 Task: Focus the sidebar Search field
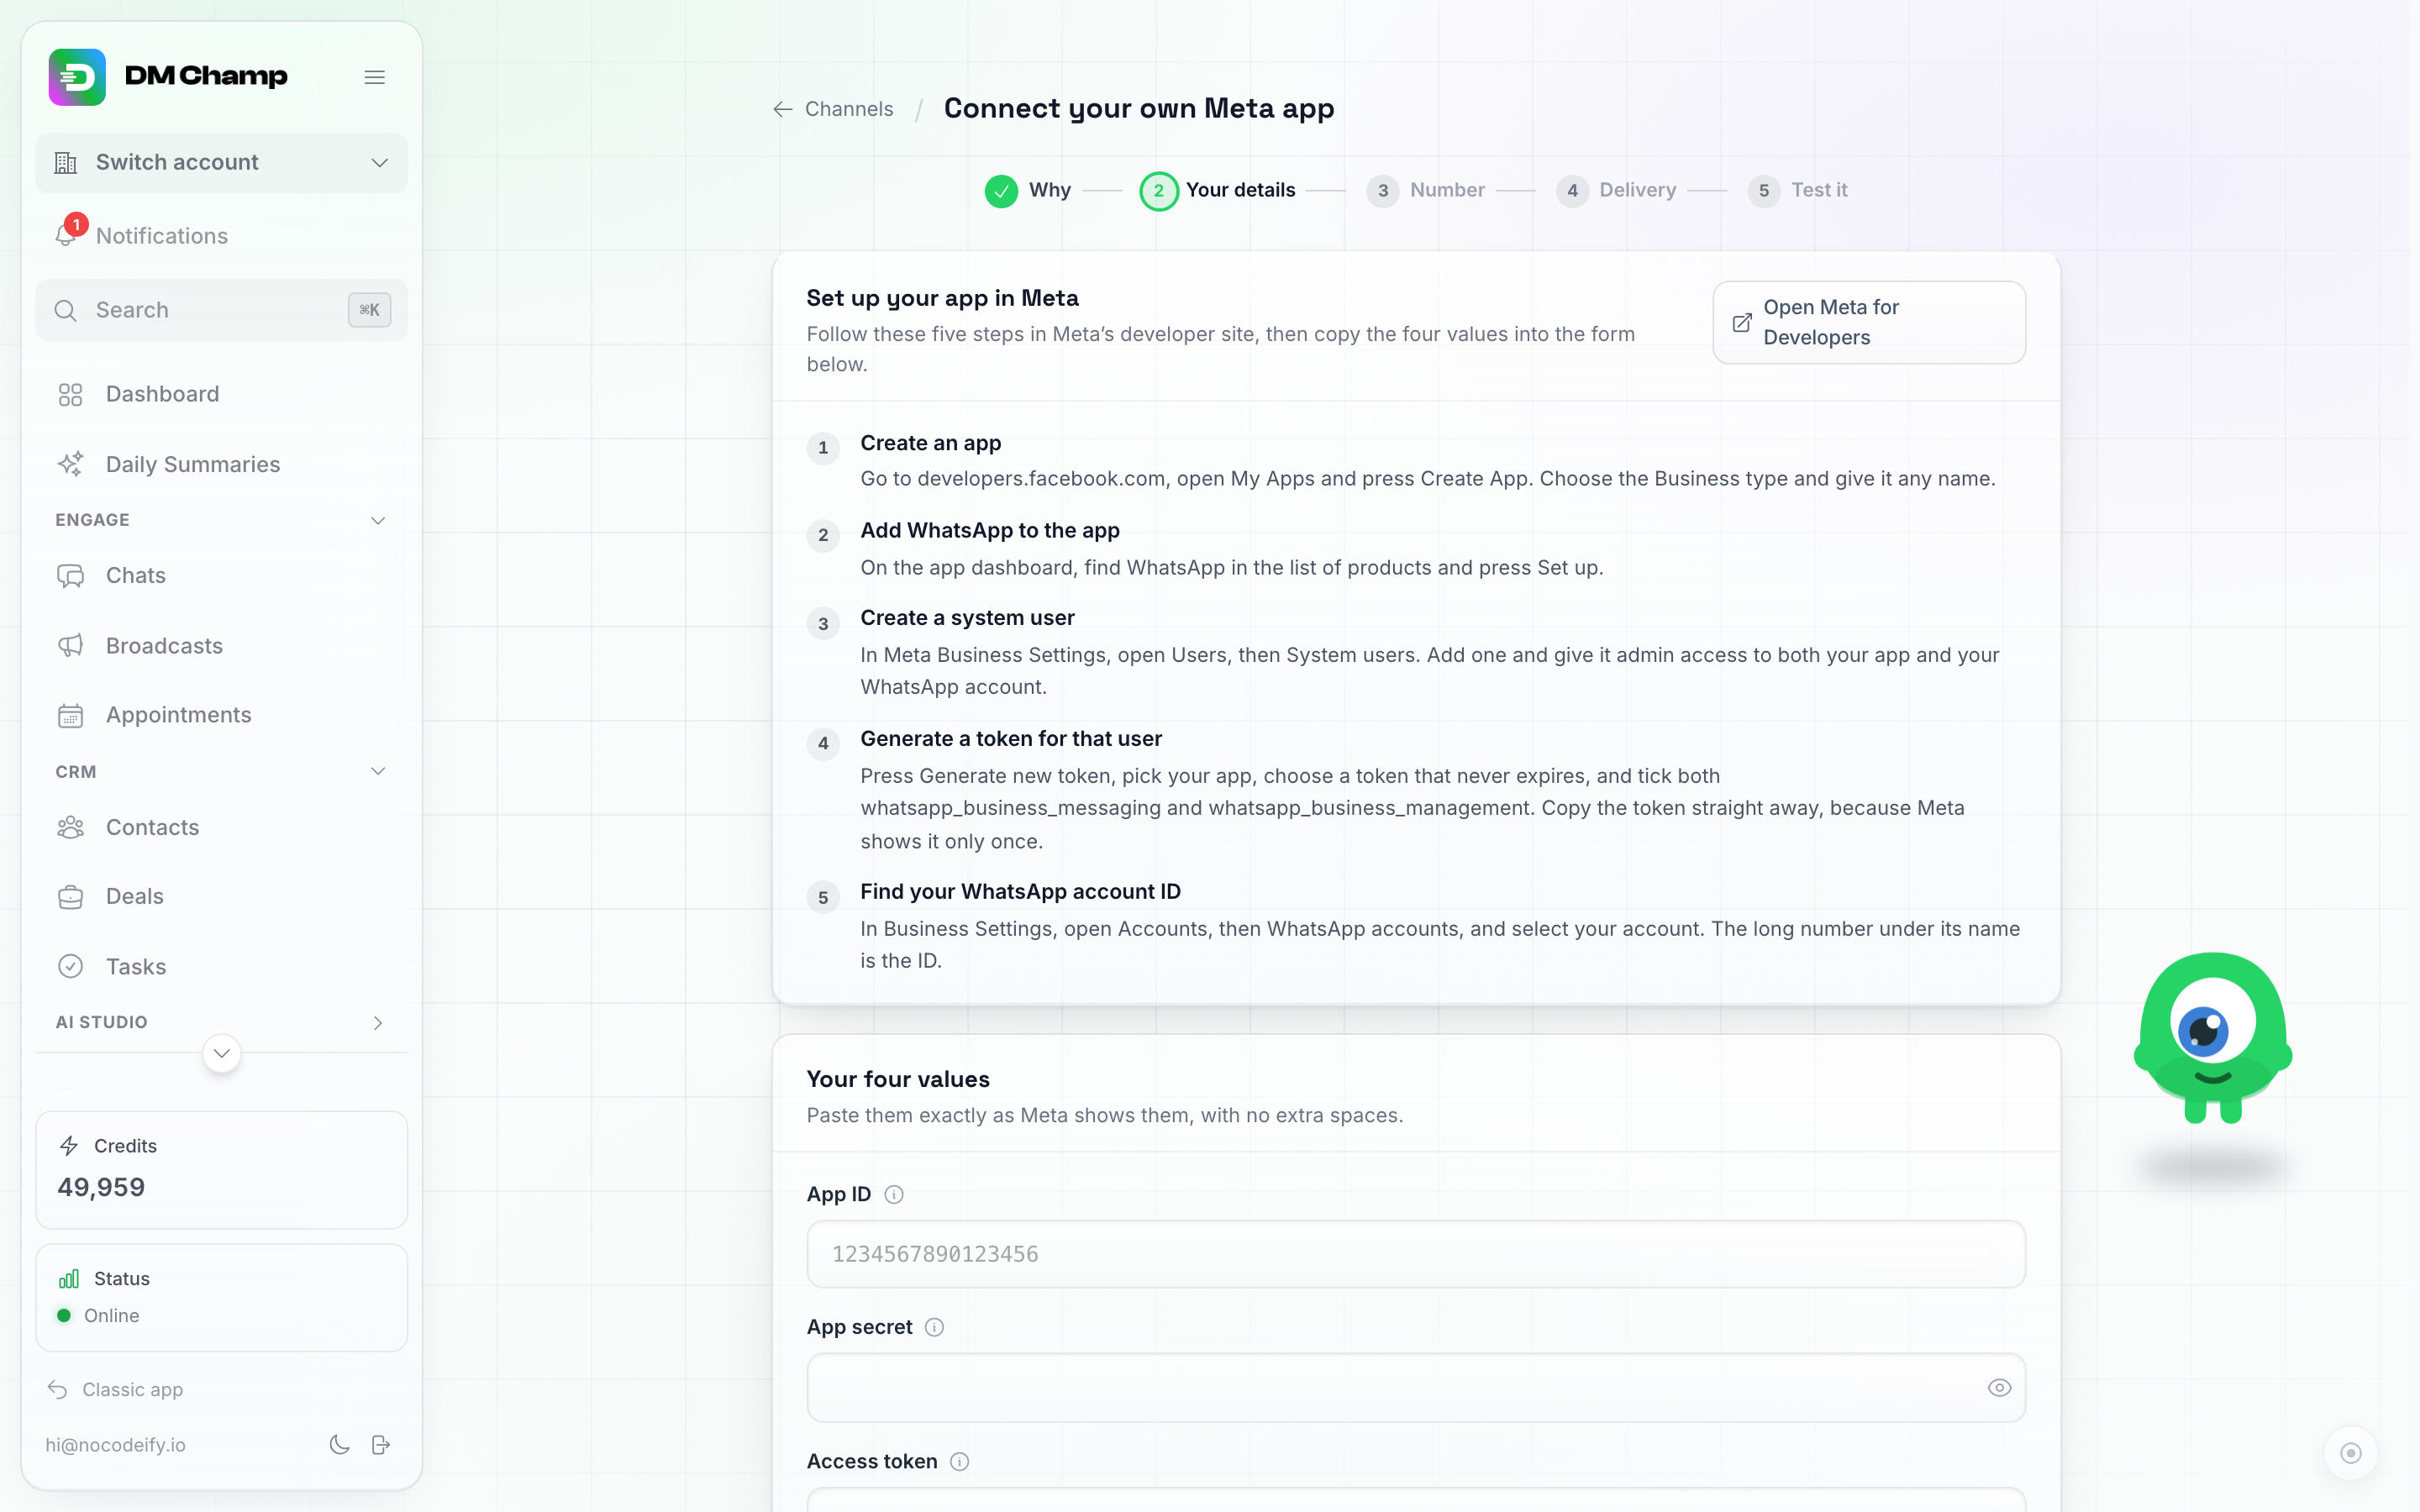(x=222, y=310)
